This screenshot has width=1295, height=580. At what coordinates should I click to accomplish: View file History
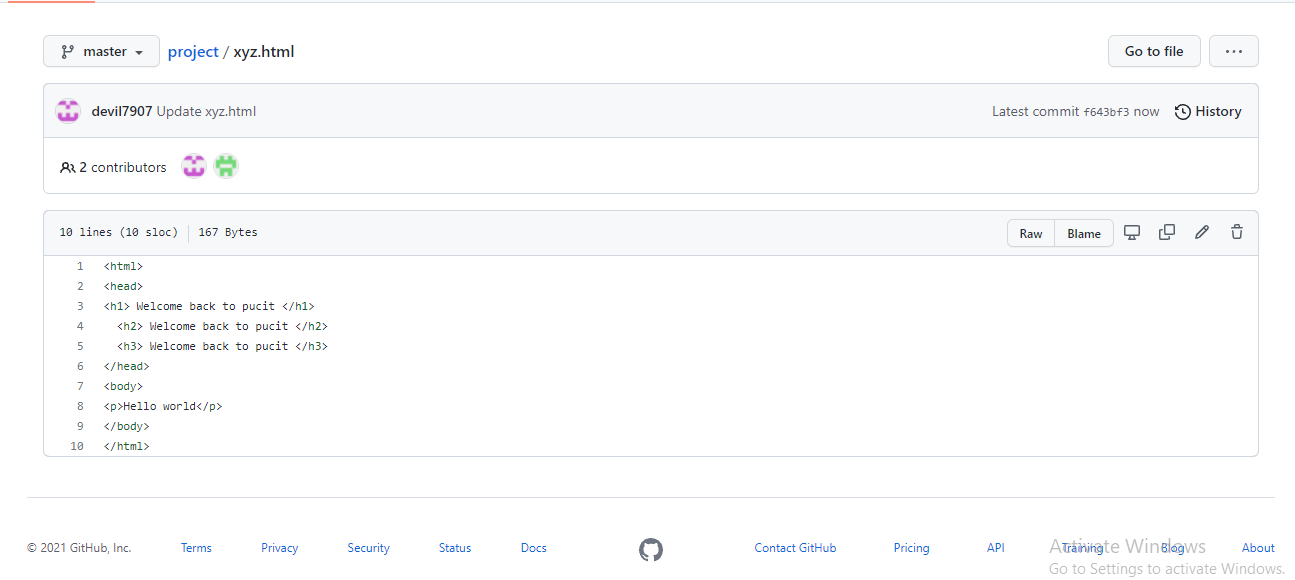click(1208, 111)
